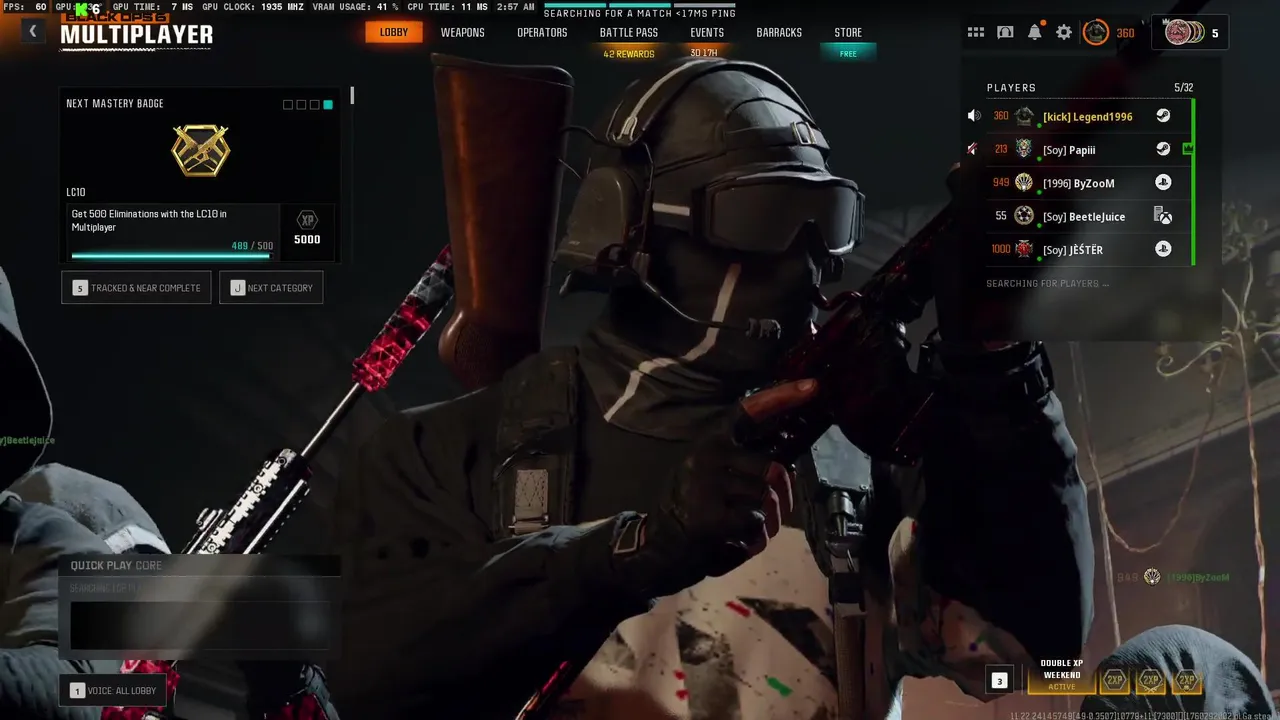
Task: Click JÈŠTËR's prestige master emblem
Action: click(1024, 250)
